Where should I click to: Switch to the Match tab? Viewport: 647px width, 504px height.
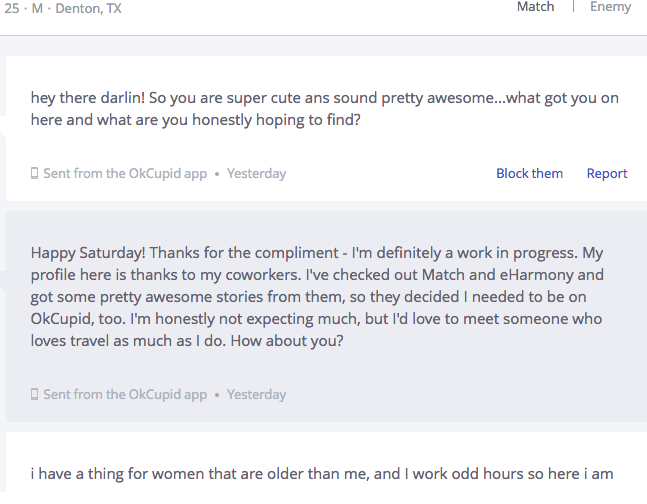click(535, 7)
